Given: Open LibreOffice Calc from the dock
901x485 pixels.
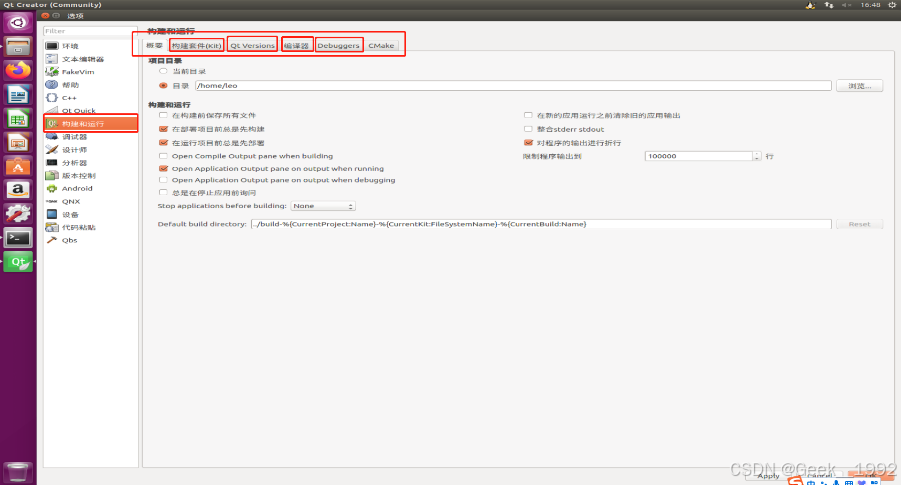Looking at the screenshot, I should click(18, 118).
